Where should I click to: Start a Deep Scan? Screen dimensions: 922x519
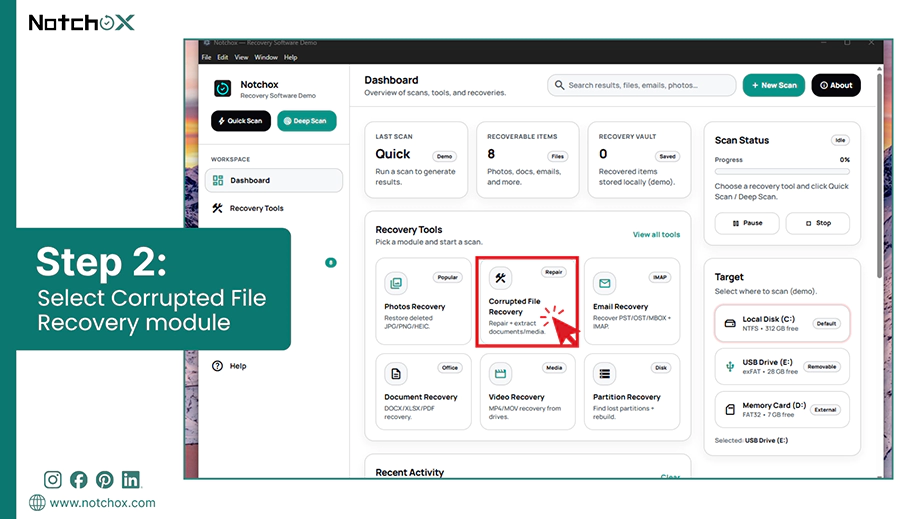point(307,121)
